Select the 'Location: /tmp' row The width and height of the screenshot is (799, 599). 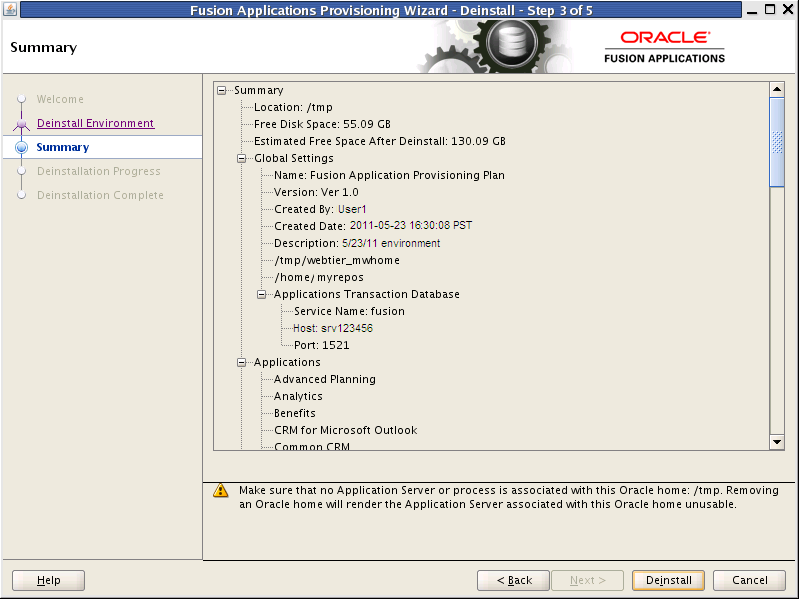point(293,107)
